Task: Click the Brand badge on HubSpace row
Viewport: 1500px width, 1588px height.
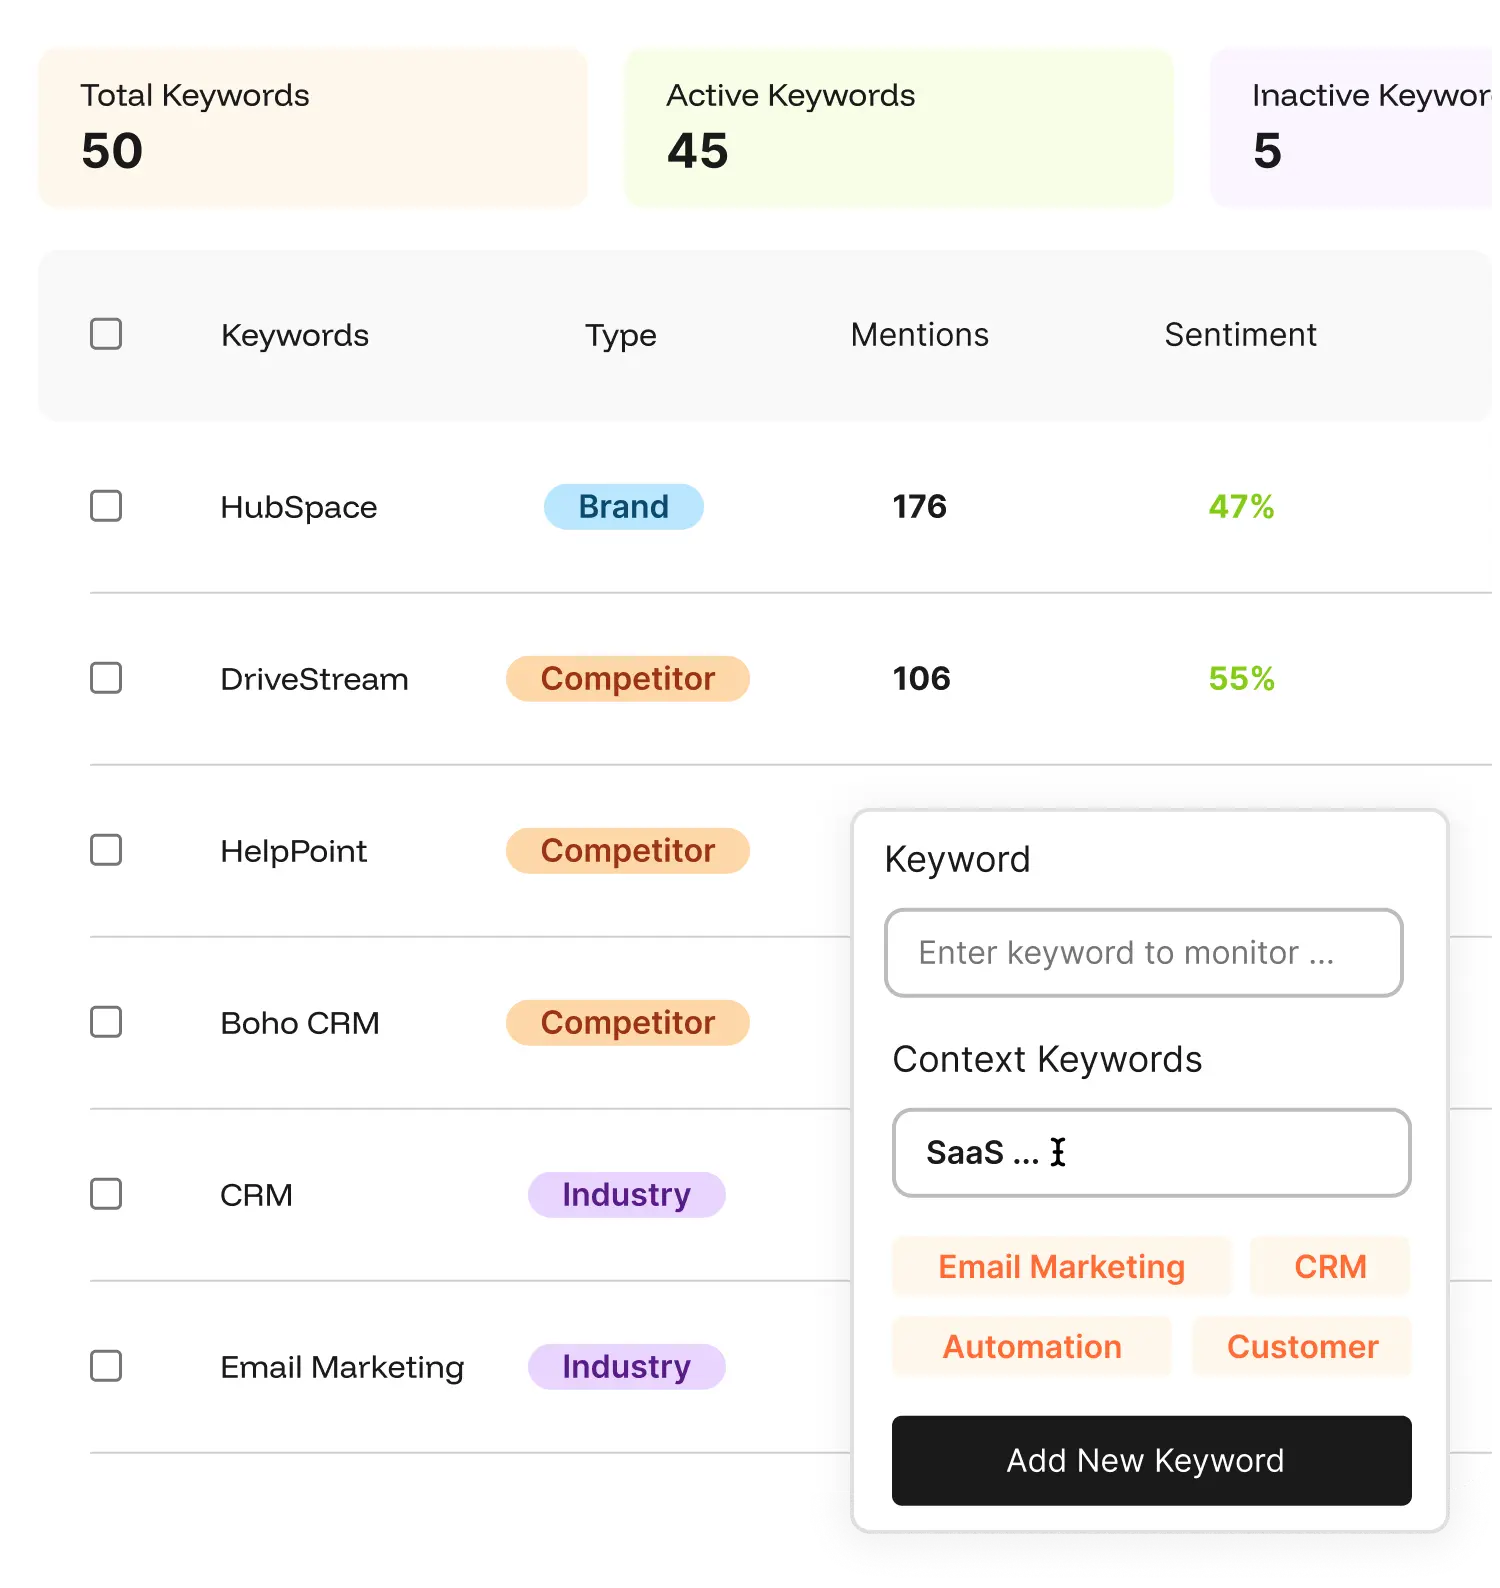Action: click(623, 507)
